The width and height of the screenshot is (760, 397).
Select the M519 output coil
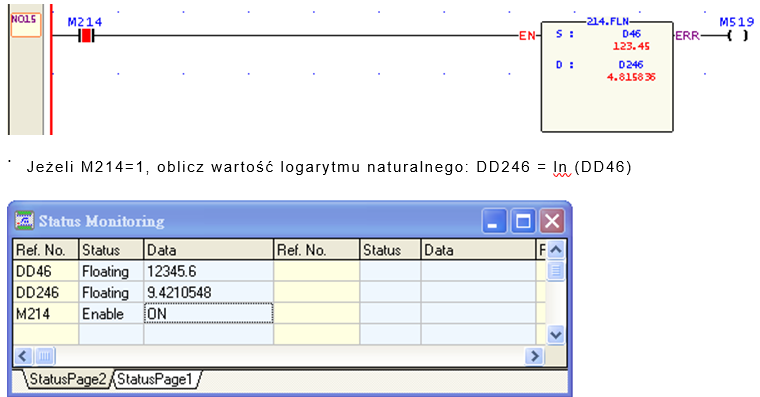[x=738, y=35]
